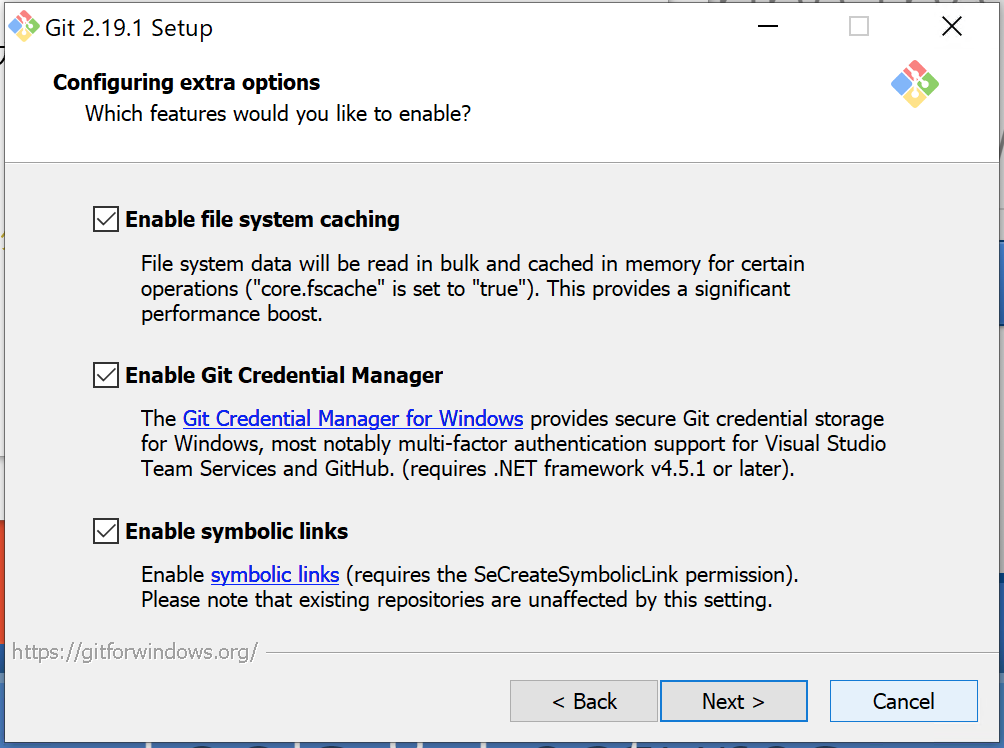Click the maximize button in the title bar

click(858, 27)
